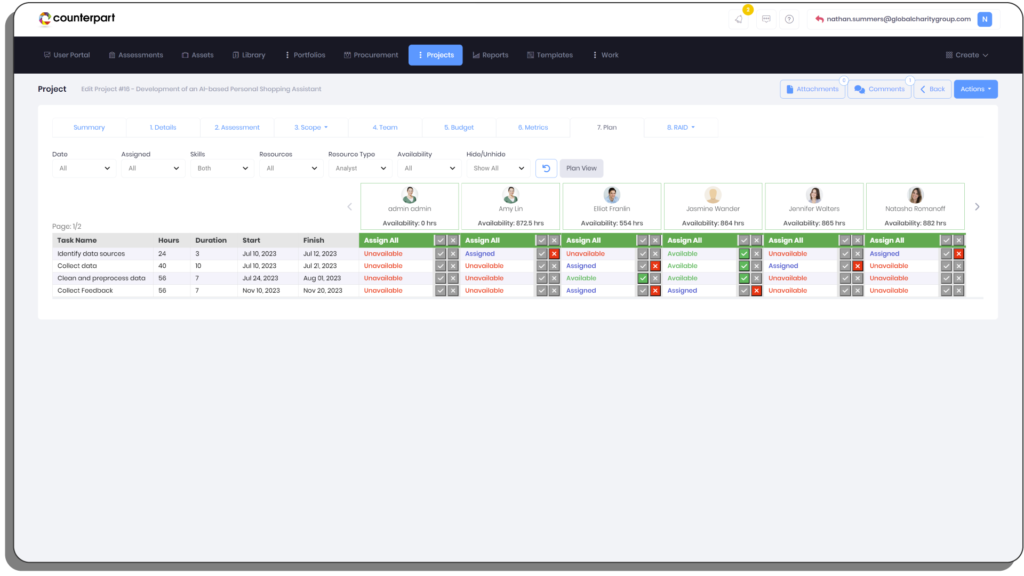Expand the Skills filter dropdown
The height and width of the screenshot is (576, 1024).
220,169
